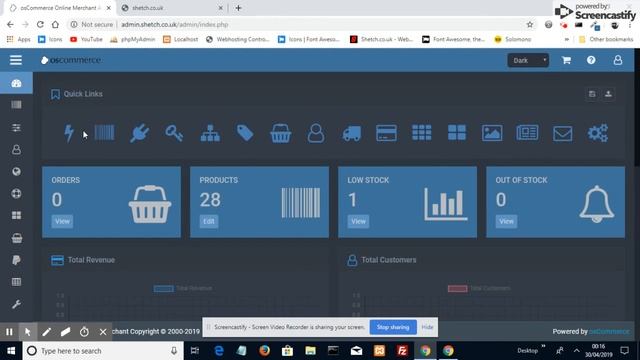
Task: Open the wrench tools sidebar icon
Action: 16,304
